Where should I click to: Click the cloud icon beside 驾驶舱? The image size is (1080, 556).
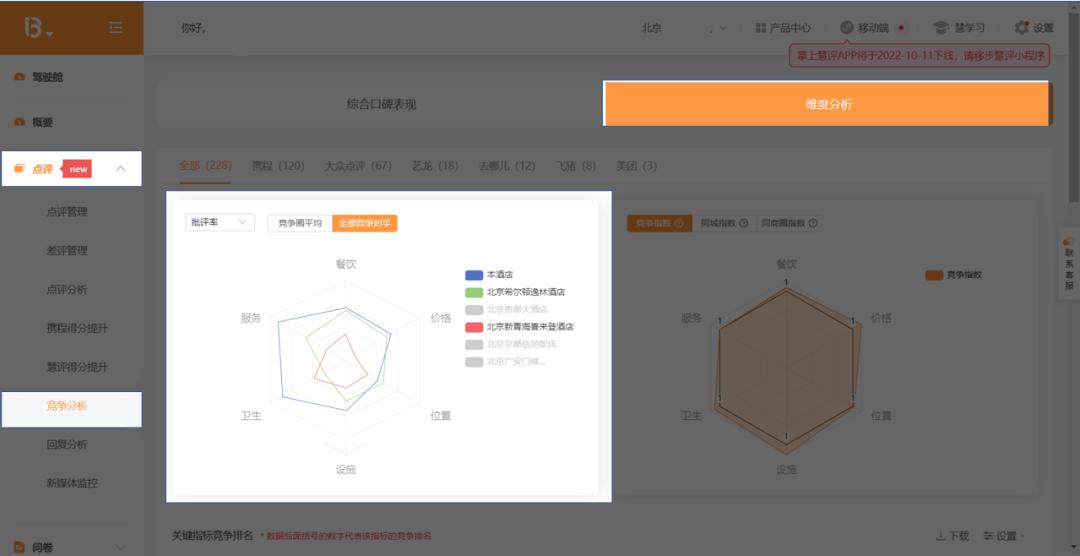(x=19, y=78)
